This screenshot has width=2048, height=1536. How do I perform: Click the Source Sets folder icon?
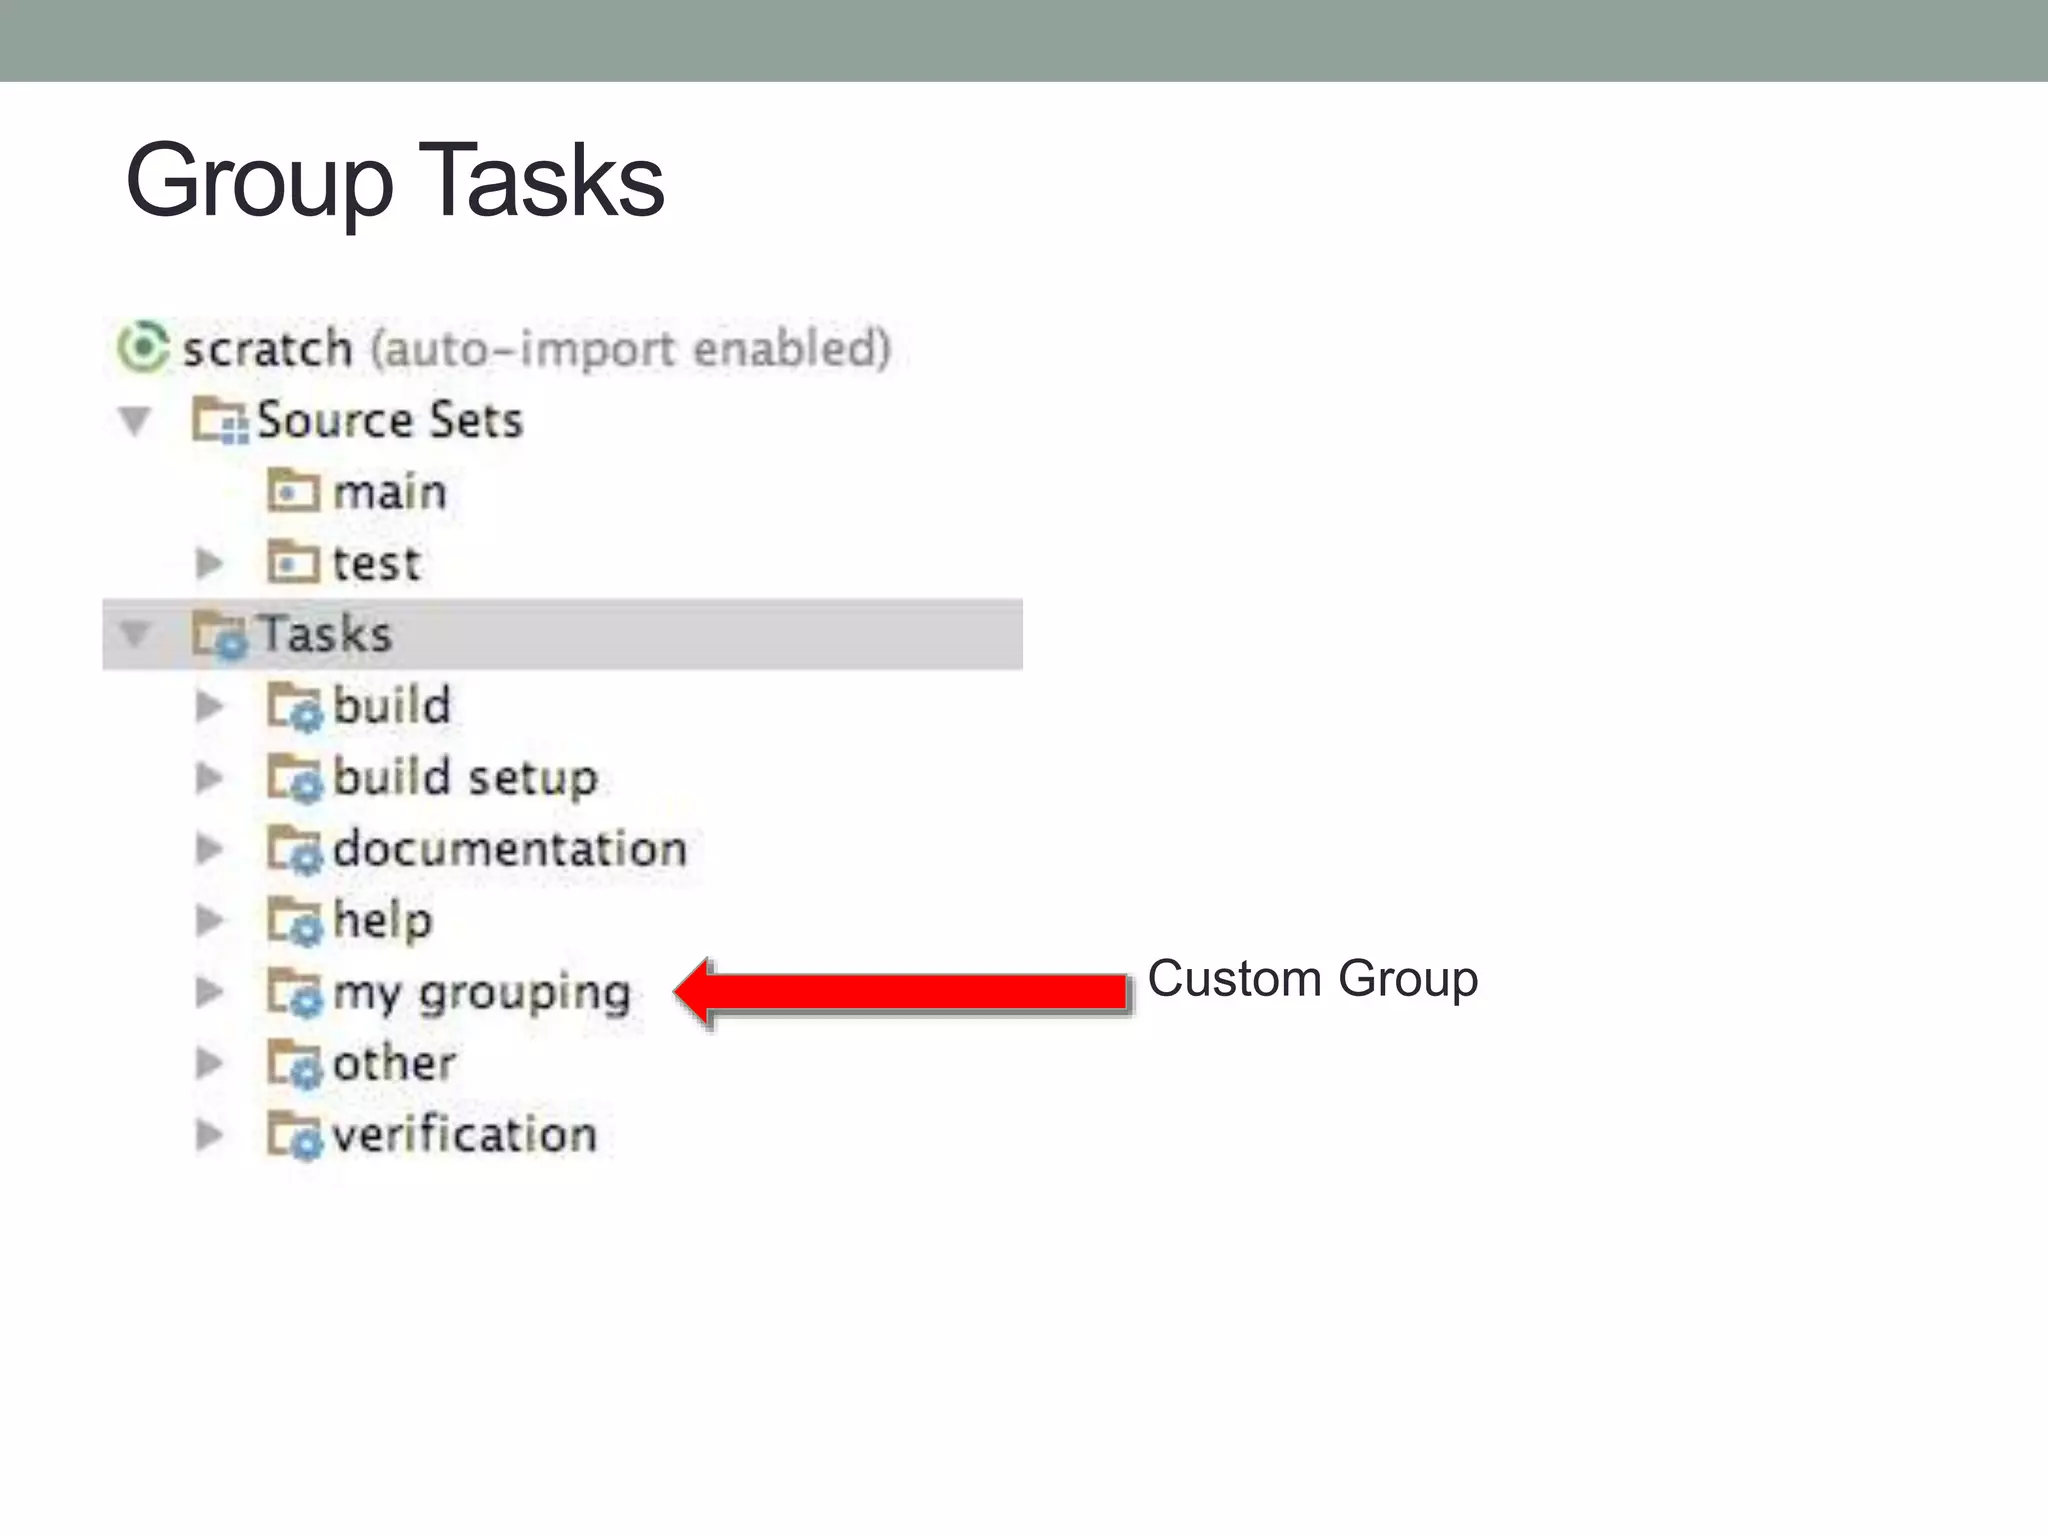(219, 420)
